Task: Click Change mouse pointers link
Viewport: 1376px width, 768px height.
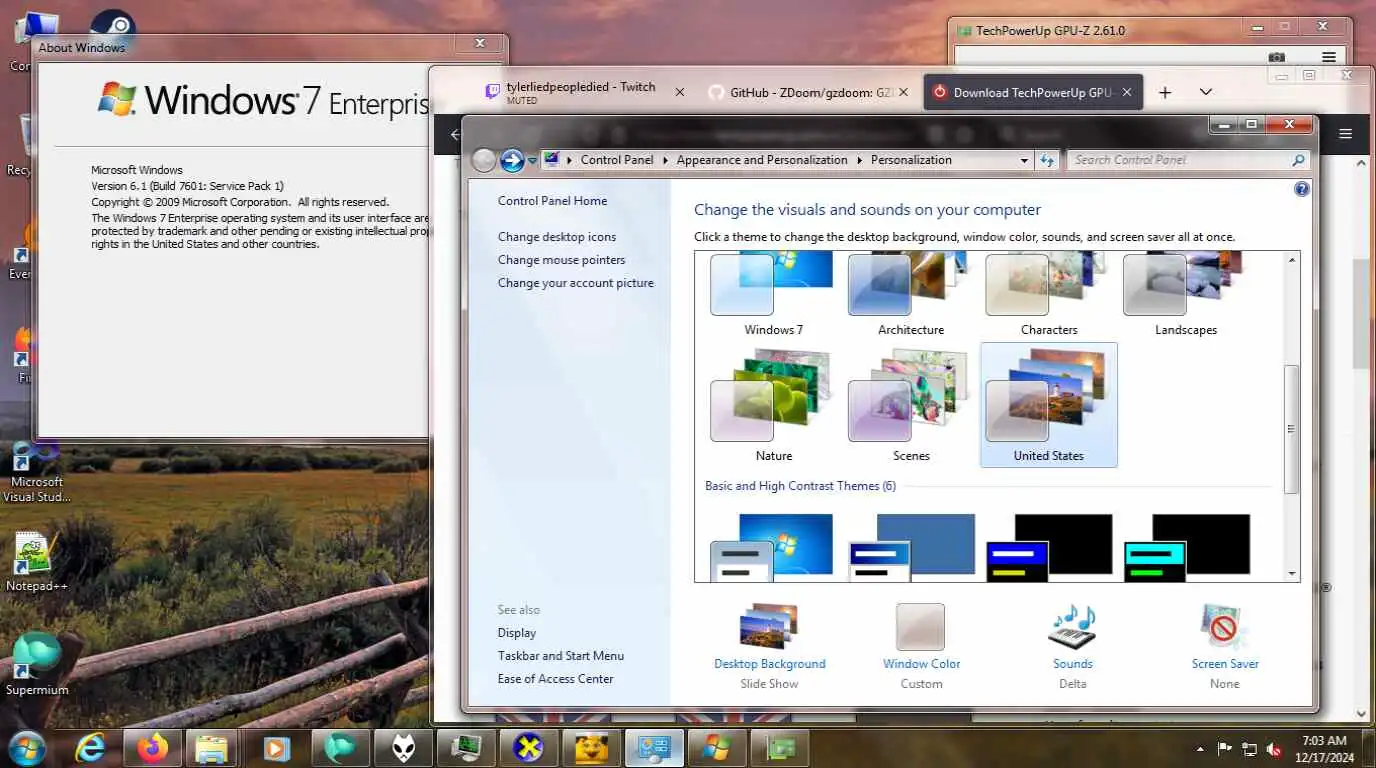Action: click(x=561, y=260)
